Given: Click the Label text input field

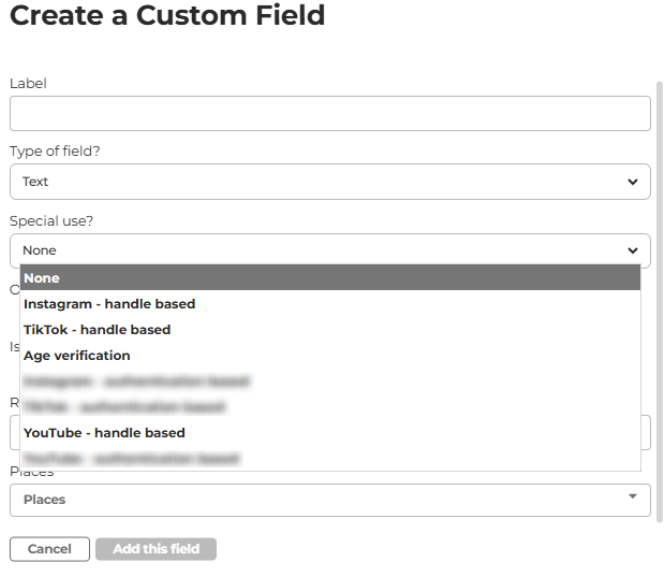Looking at the screenshot, I should [x=330, y=114].
